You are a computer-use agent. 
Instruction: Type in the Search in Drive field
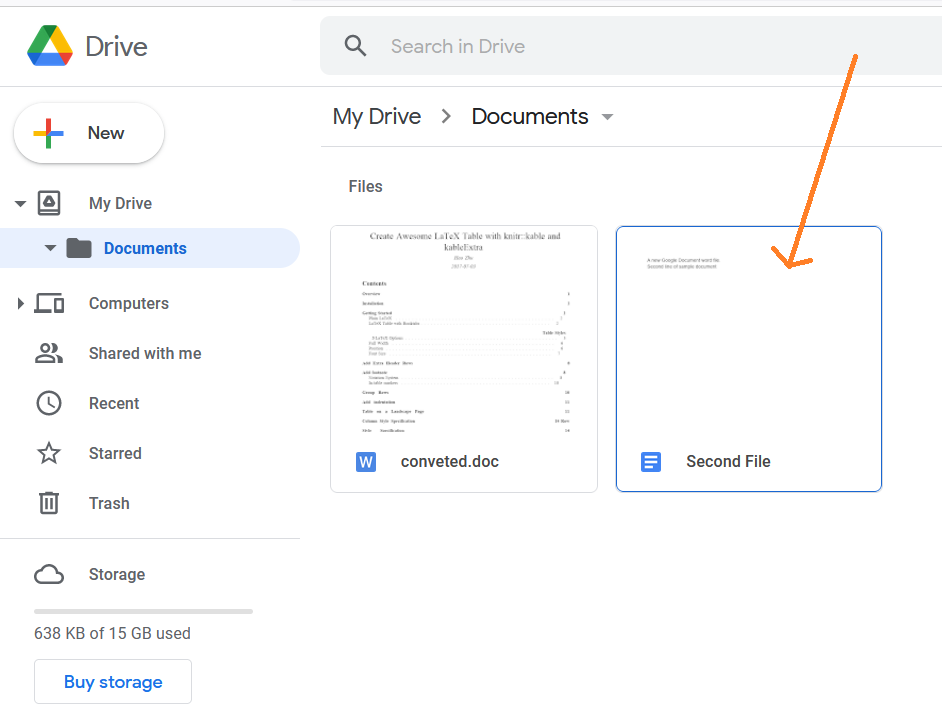click(x=600, y=46)
